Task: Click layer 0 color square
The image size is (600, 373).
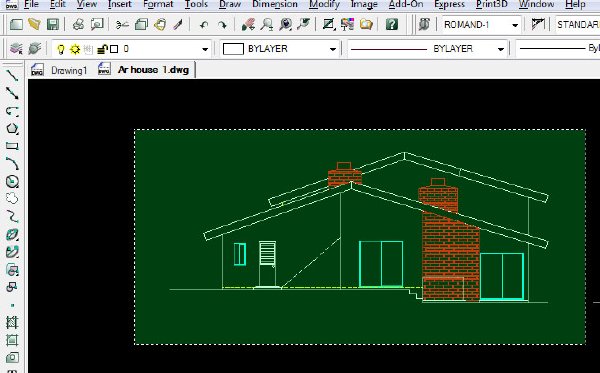Action: (x=114, y=49)
